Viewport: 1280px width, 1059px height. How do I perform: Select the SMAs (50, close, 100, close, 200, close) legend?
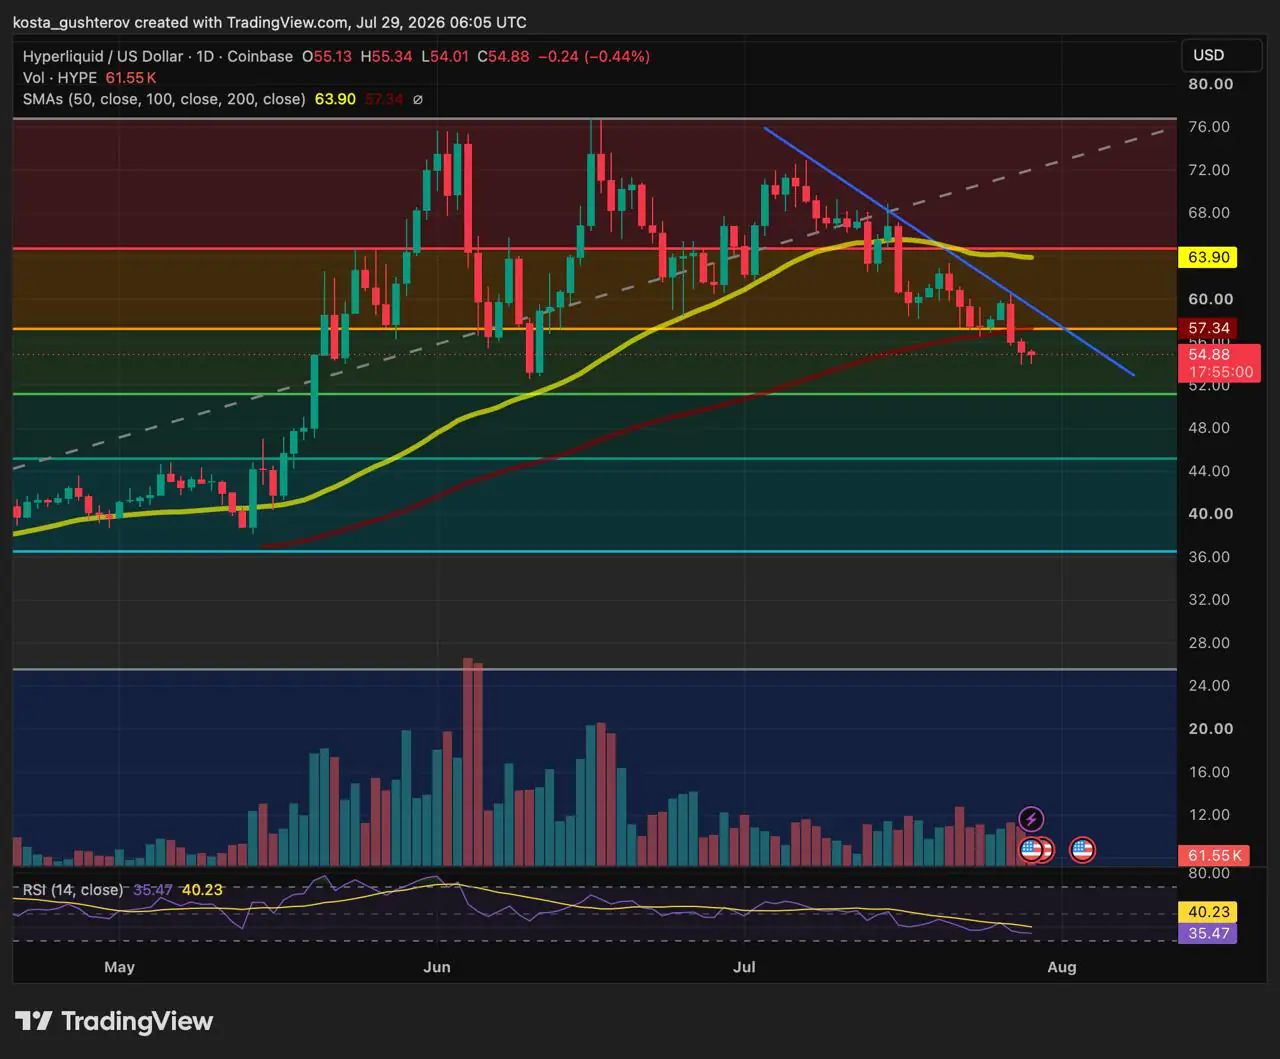pyautogui.click(x=164, y=99)
